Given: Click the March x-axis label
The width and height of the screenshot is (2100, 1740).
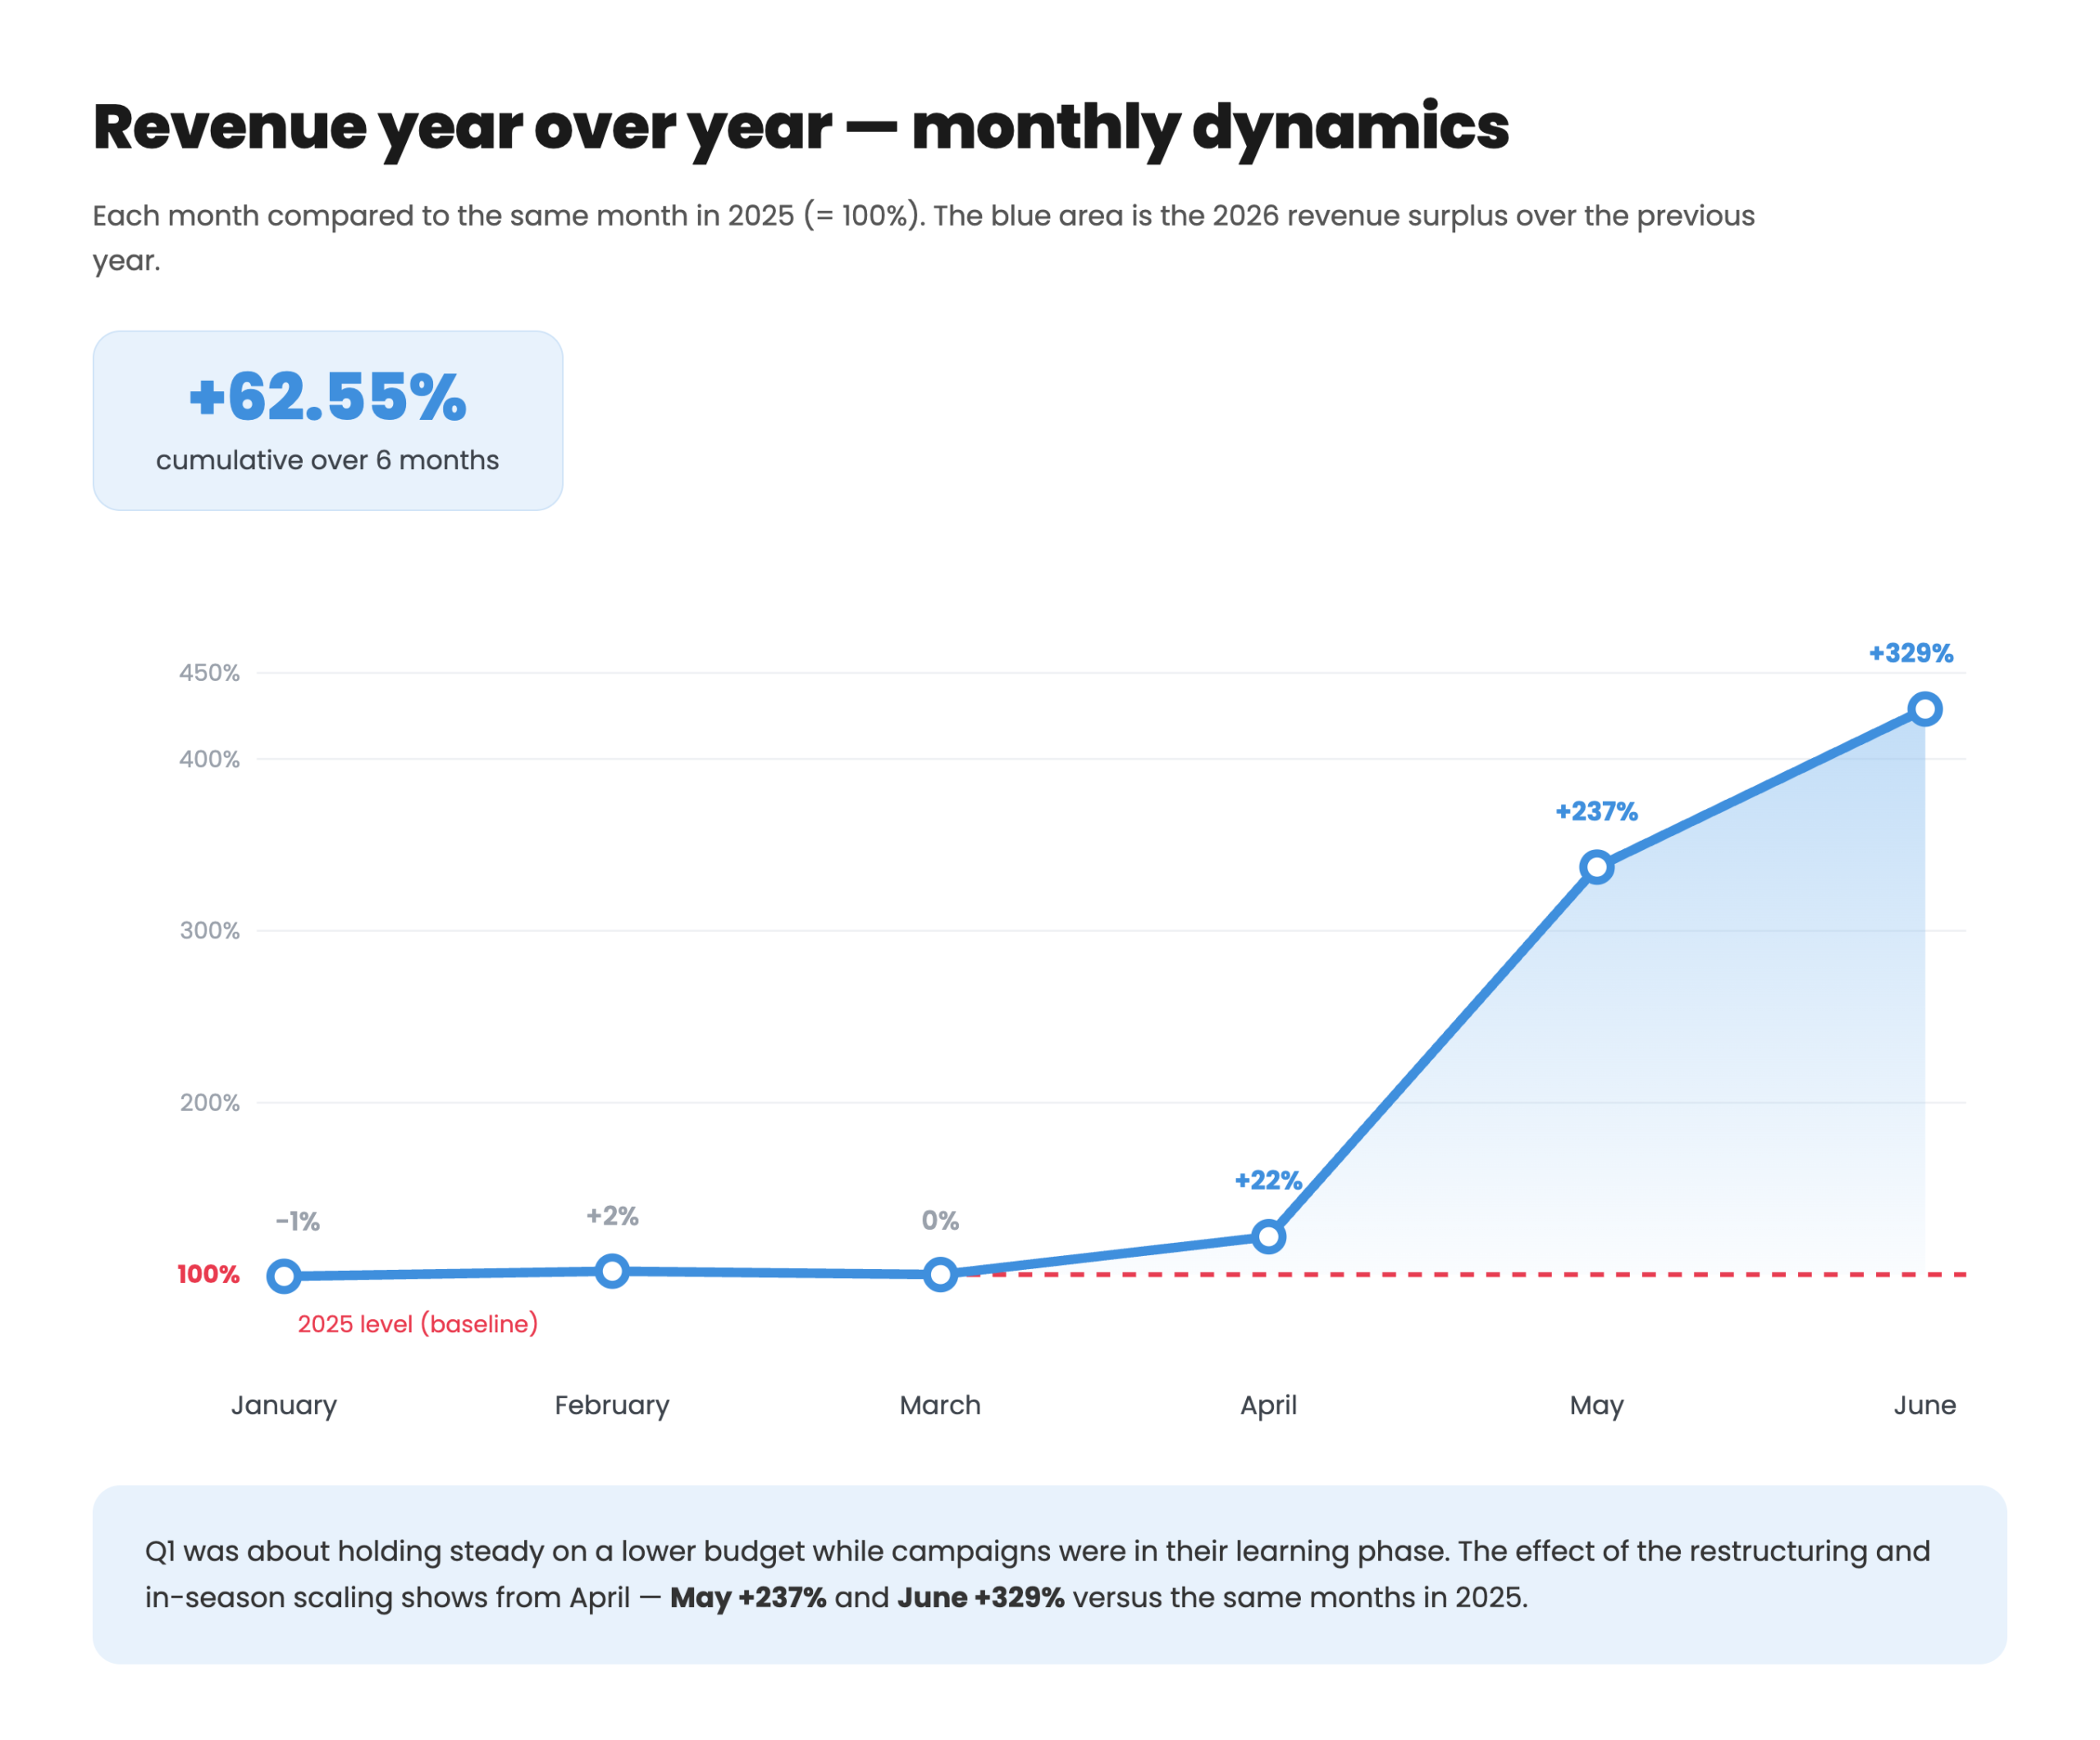Looking at the screenshot, I should pos(940,1405).
